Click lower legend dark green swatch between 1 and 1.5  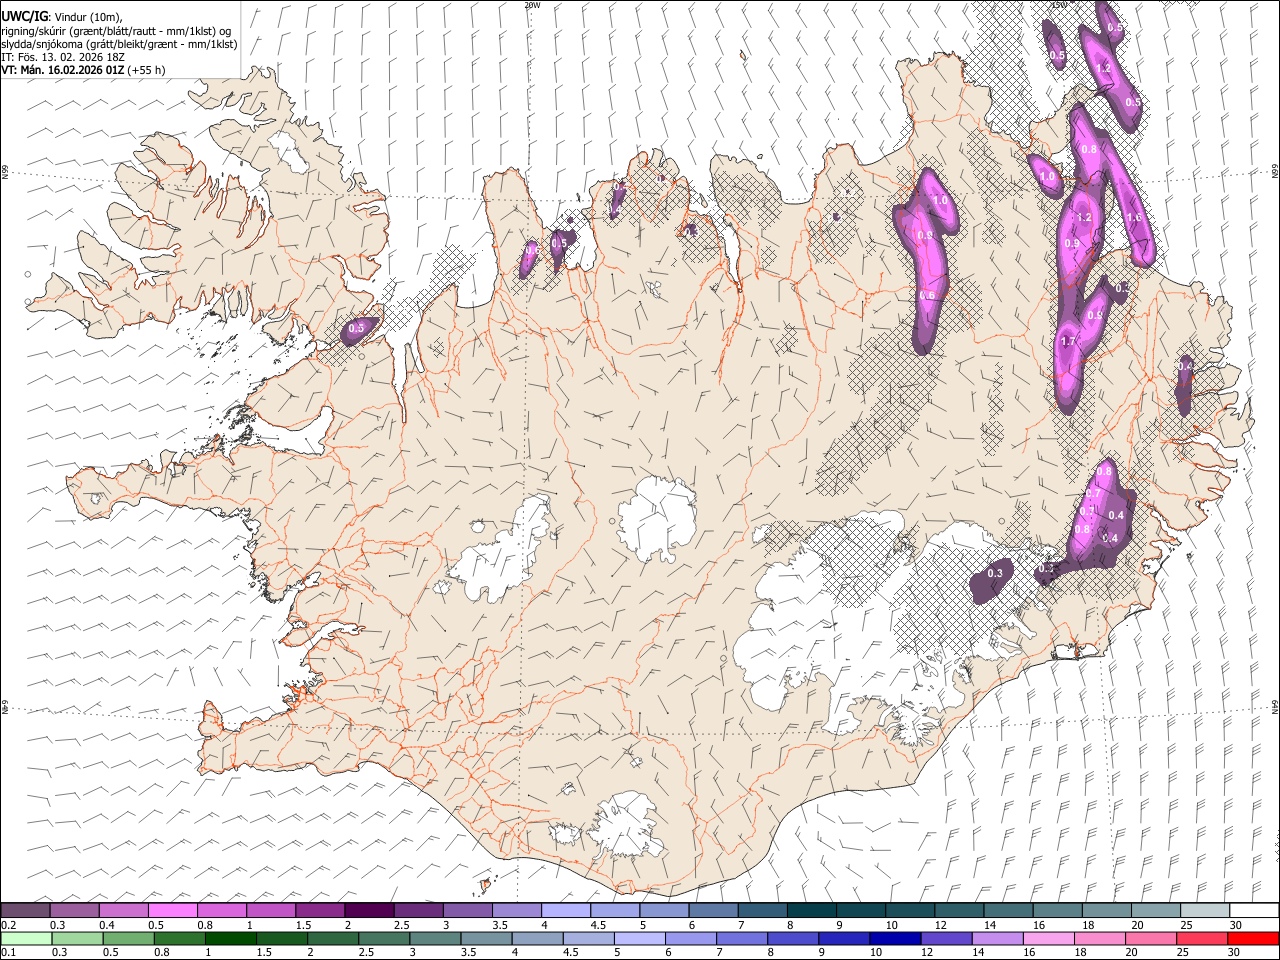tap(231, 938)
